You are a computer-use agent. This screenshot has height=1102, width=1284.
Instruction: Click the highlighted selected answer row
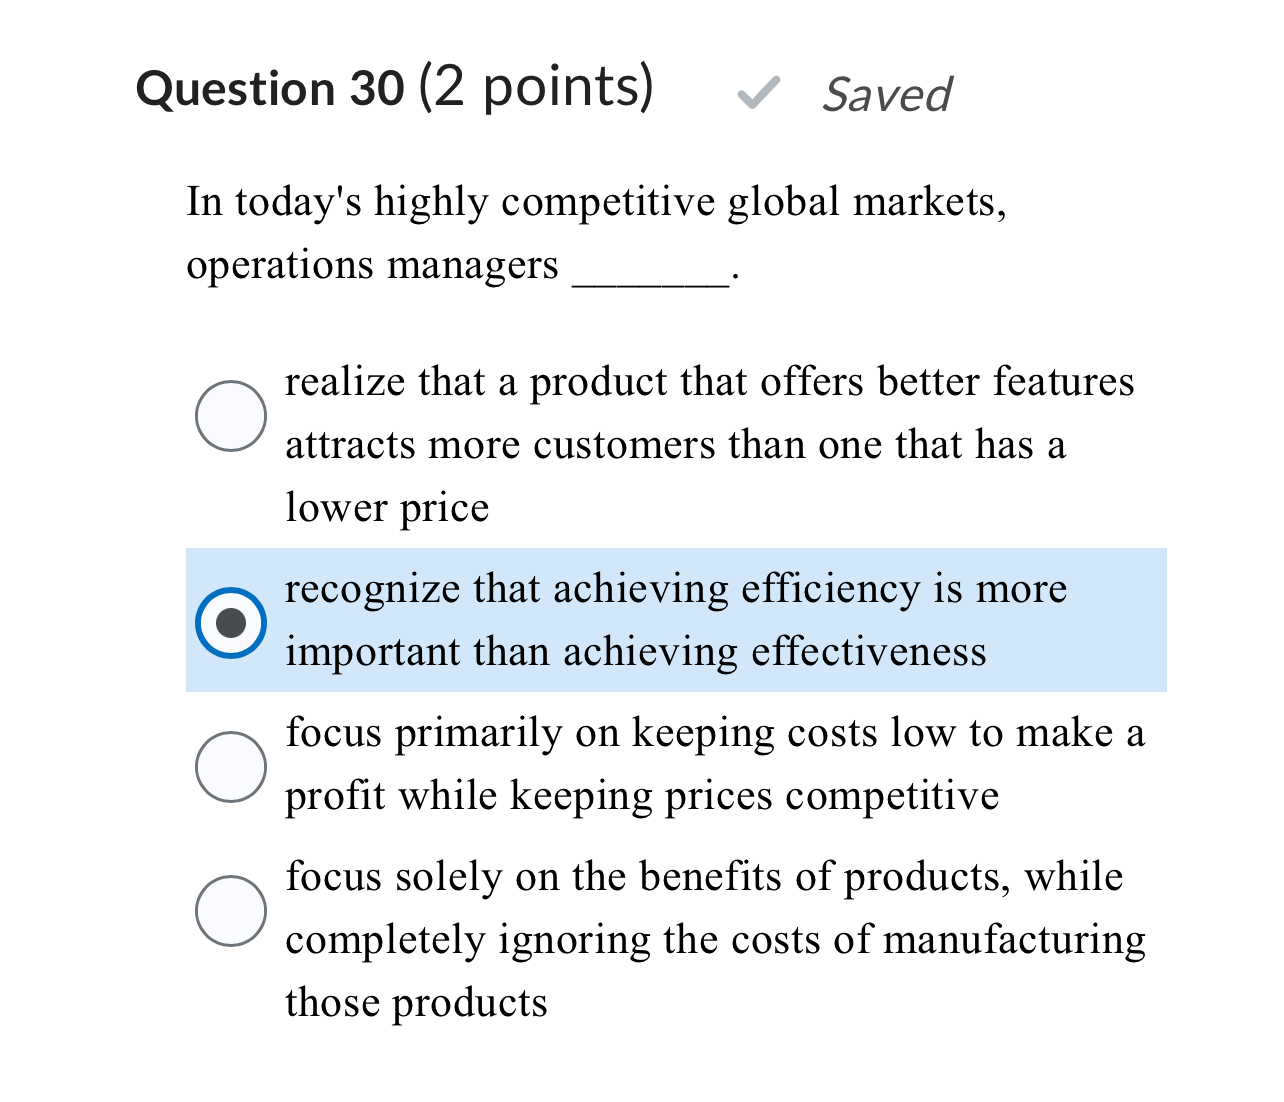676,620
